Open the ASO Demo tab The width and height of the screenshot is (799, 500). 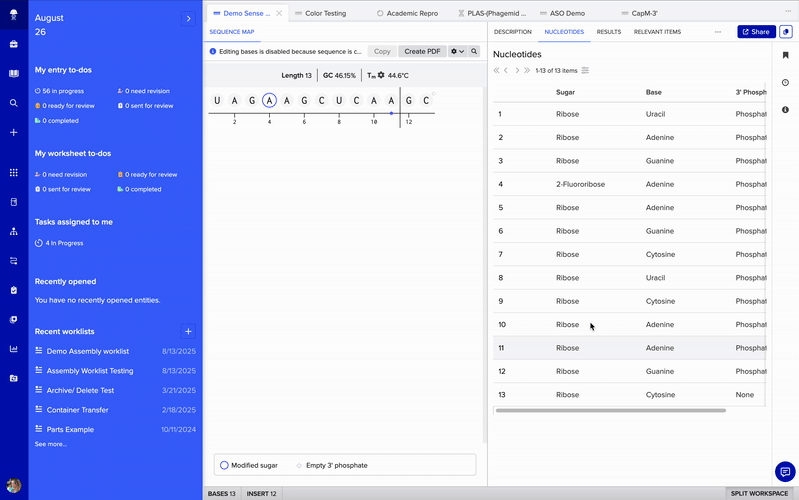tap(567, 13)
